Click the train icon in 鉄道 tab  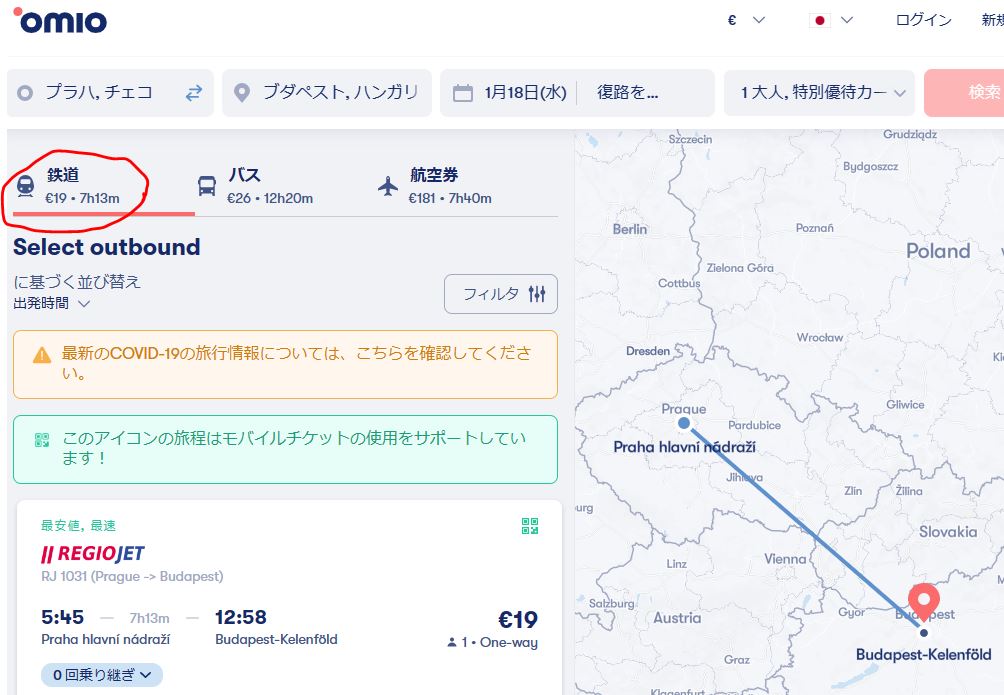[26, 186]
